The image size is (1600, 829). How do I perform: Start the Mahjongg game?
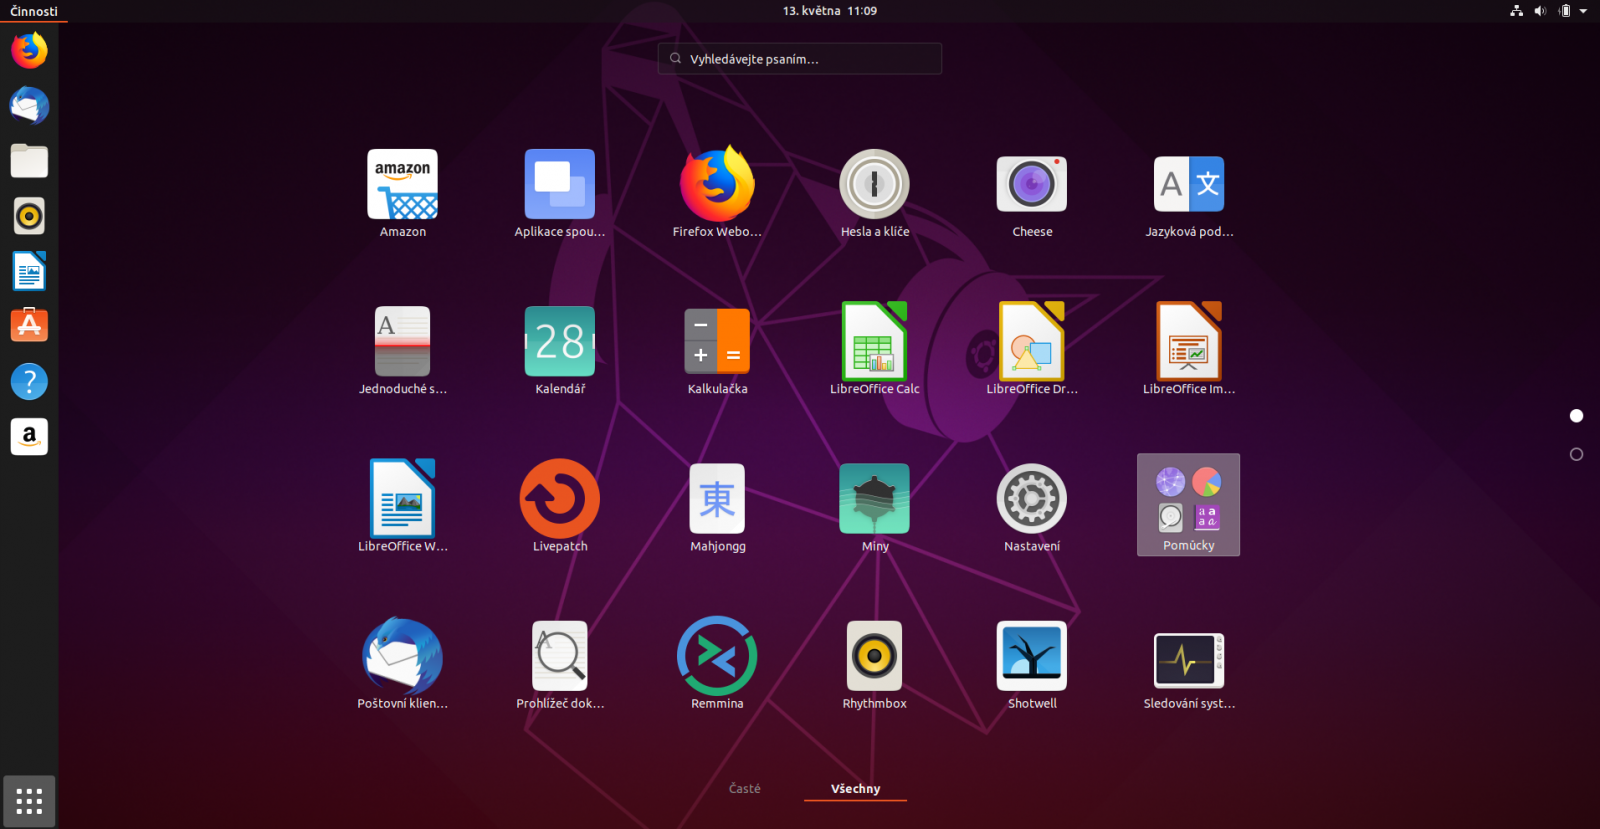point(717,509)
